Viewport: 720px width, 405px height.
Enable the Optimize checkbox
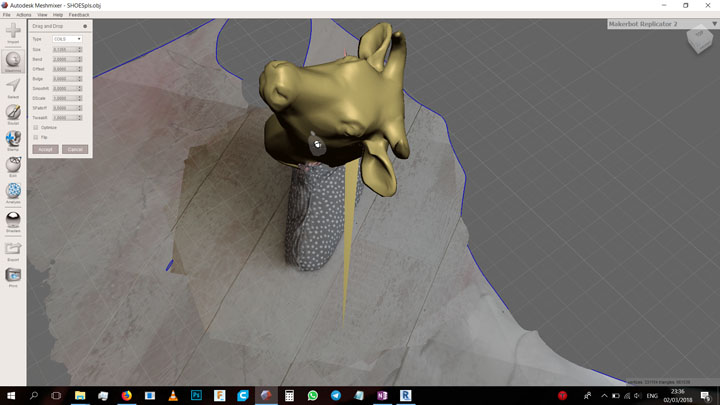click(36, 128)
